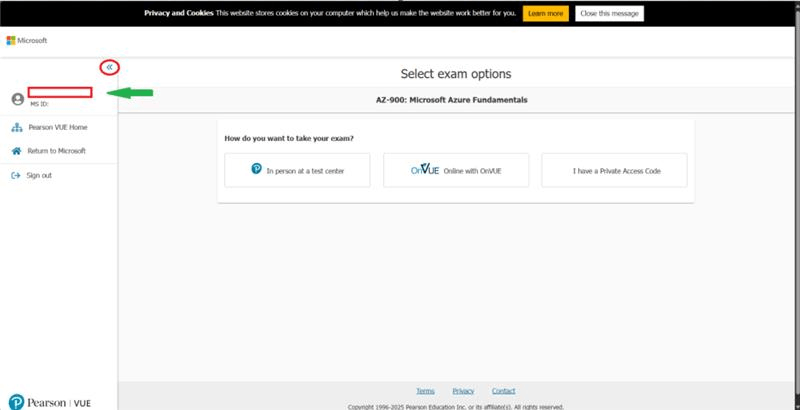Click the How do you want to take your exam? text
The width and height of the screenshot is (800, 410).
pos(289,138)
